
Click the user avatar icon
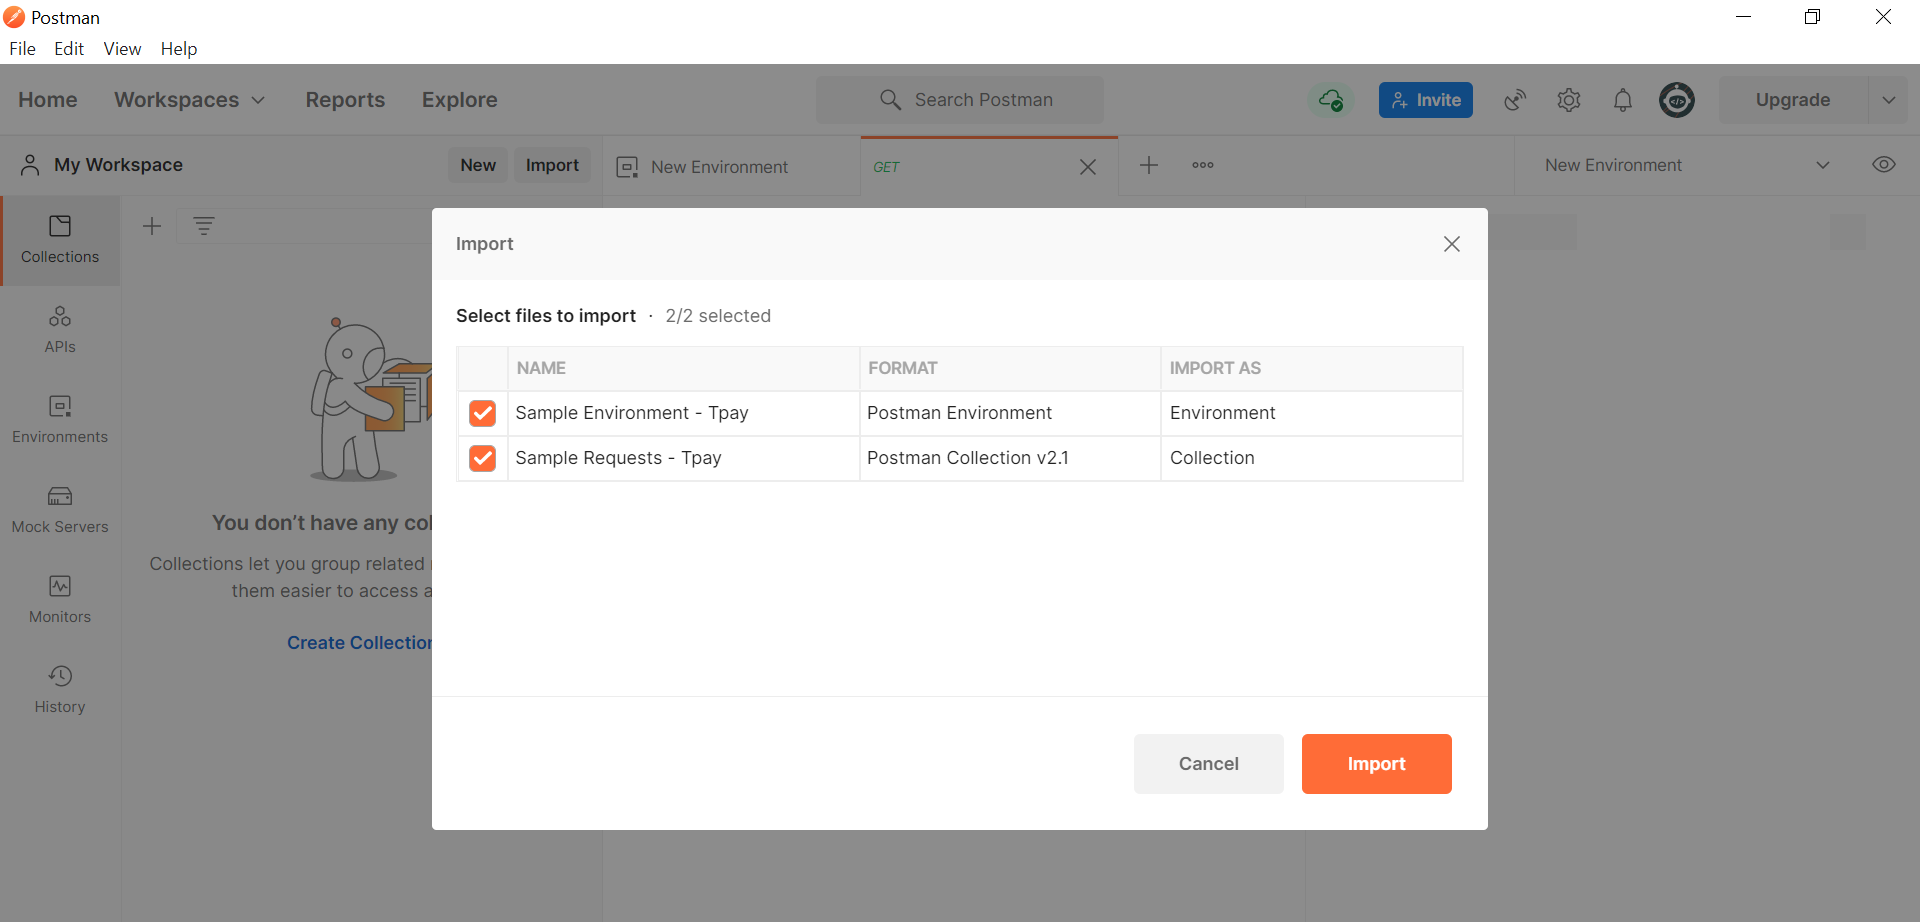[x=1677, y=100]
